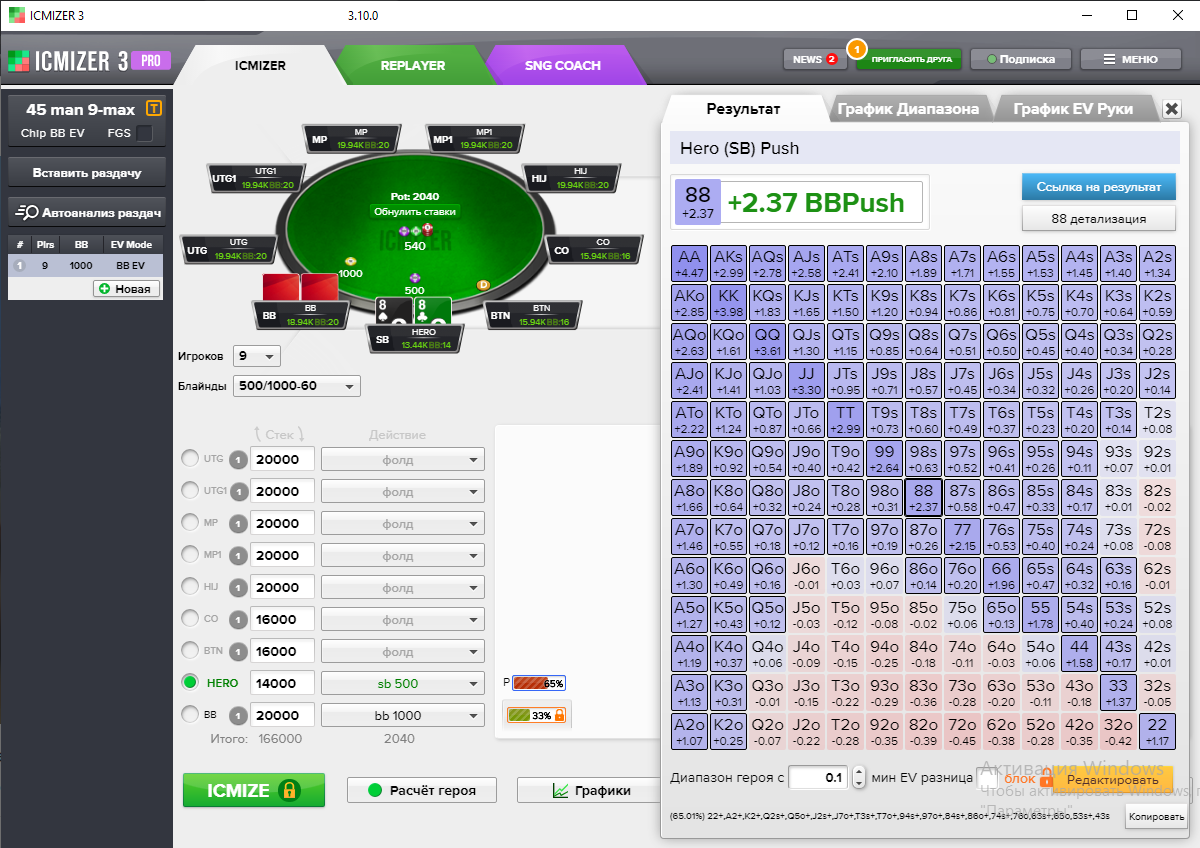Open the CO action dropdown
The height and width of the screenshot is (848, 1200).
click(x=403, y=619)
